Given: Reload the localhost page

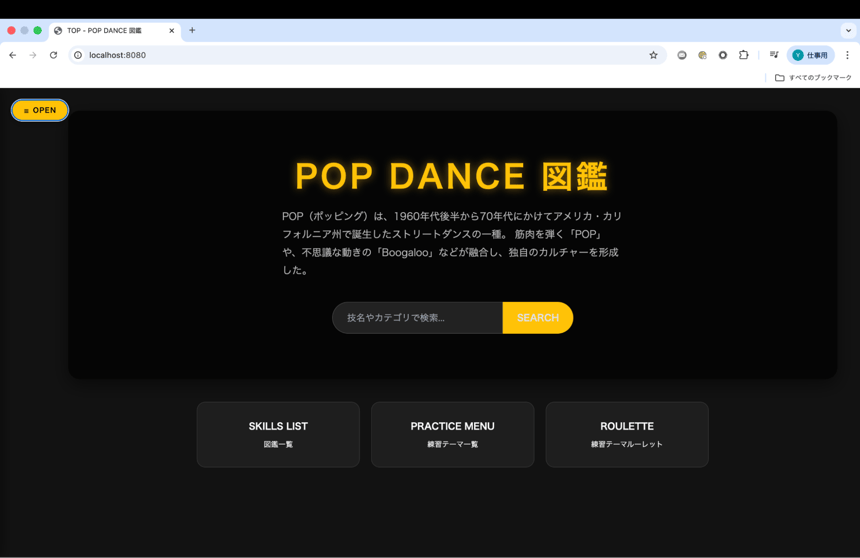Looking at the screenshot, I should tap(53, 55).
